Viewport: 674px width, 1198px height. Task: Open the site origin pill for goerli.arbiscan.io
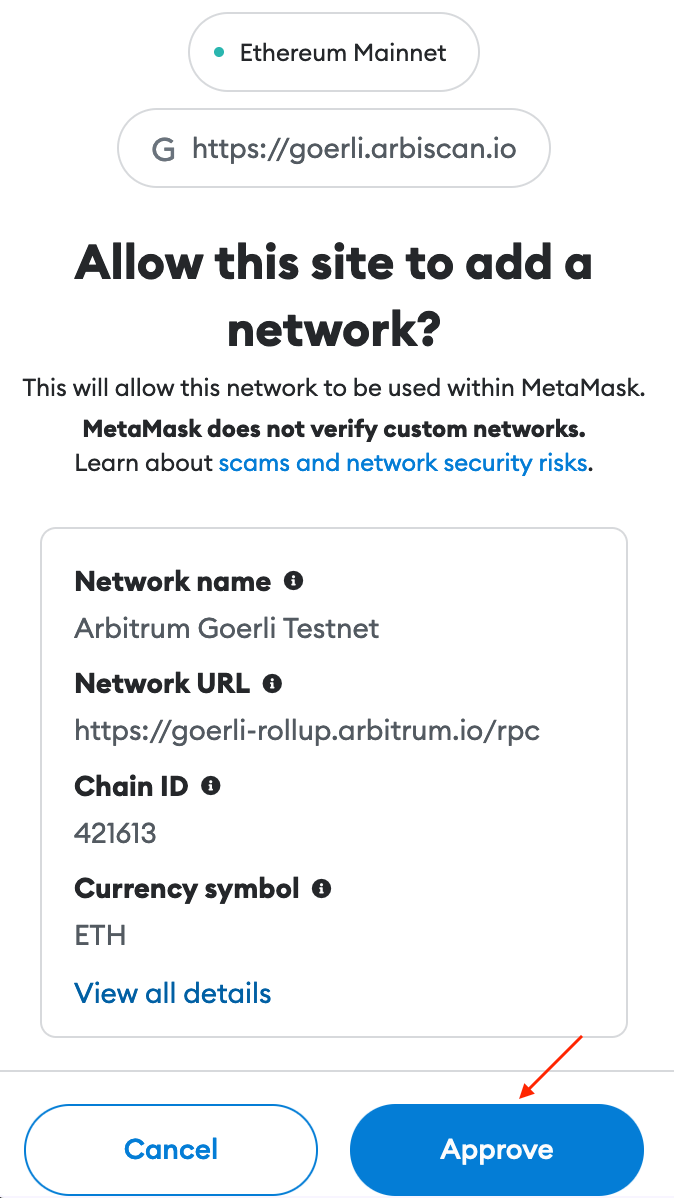click(333, 148)
